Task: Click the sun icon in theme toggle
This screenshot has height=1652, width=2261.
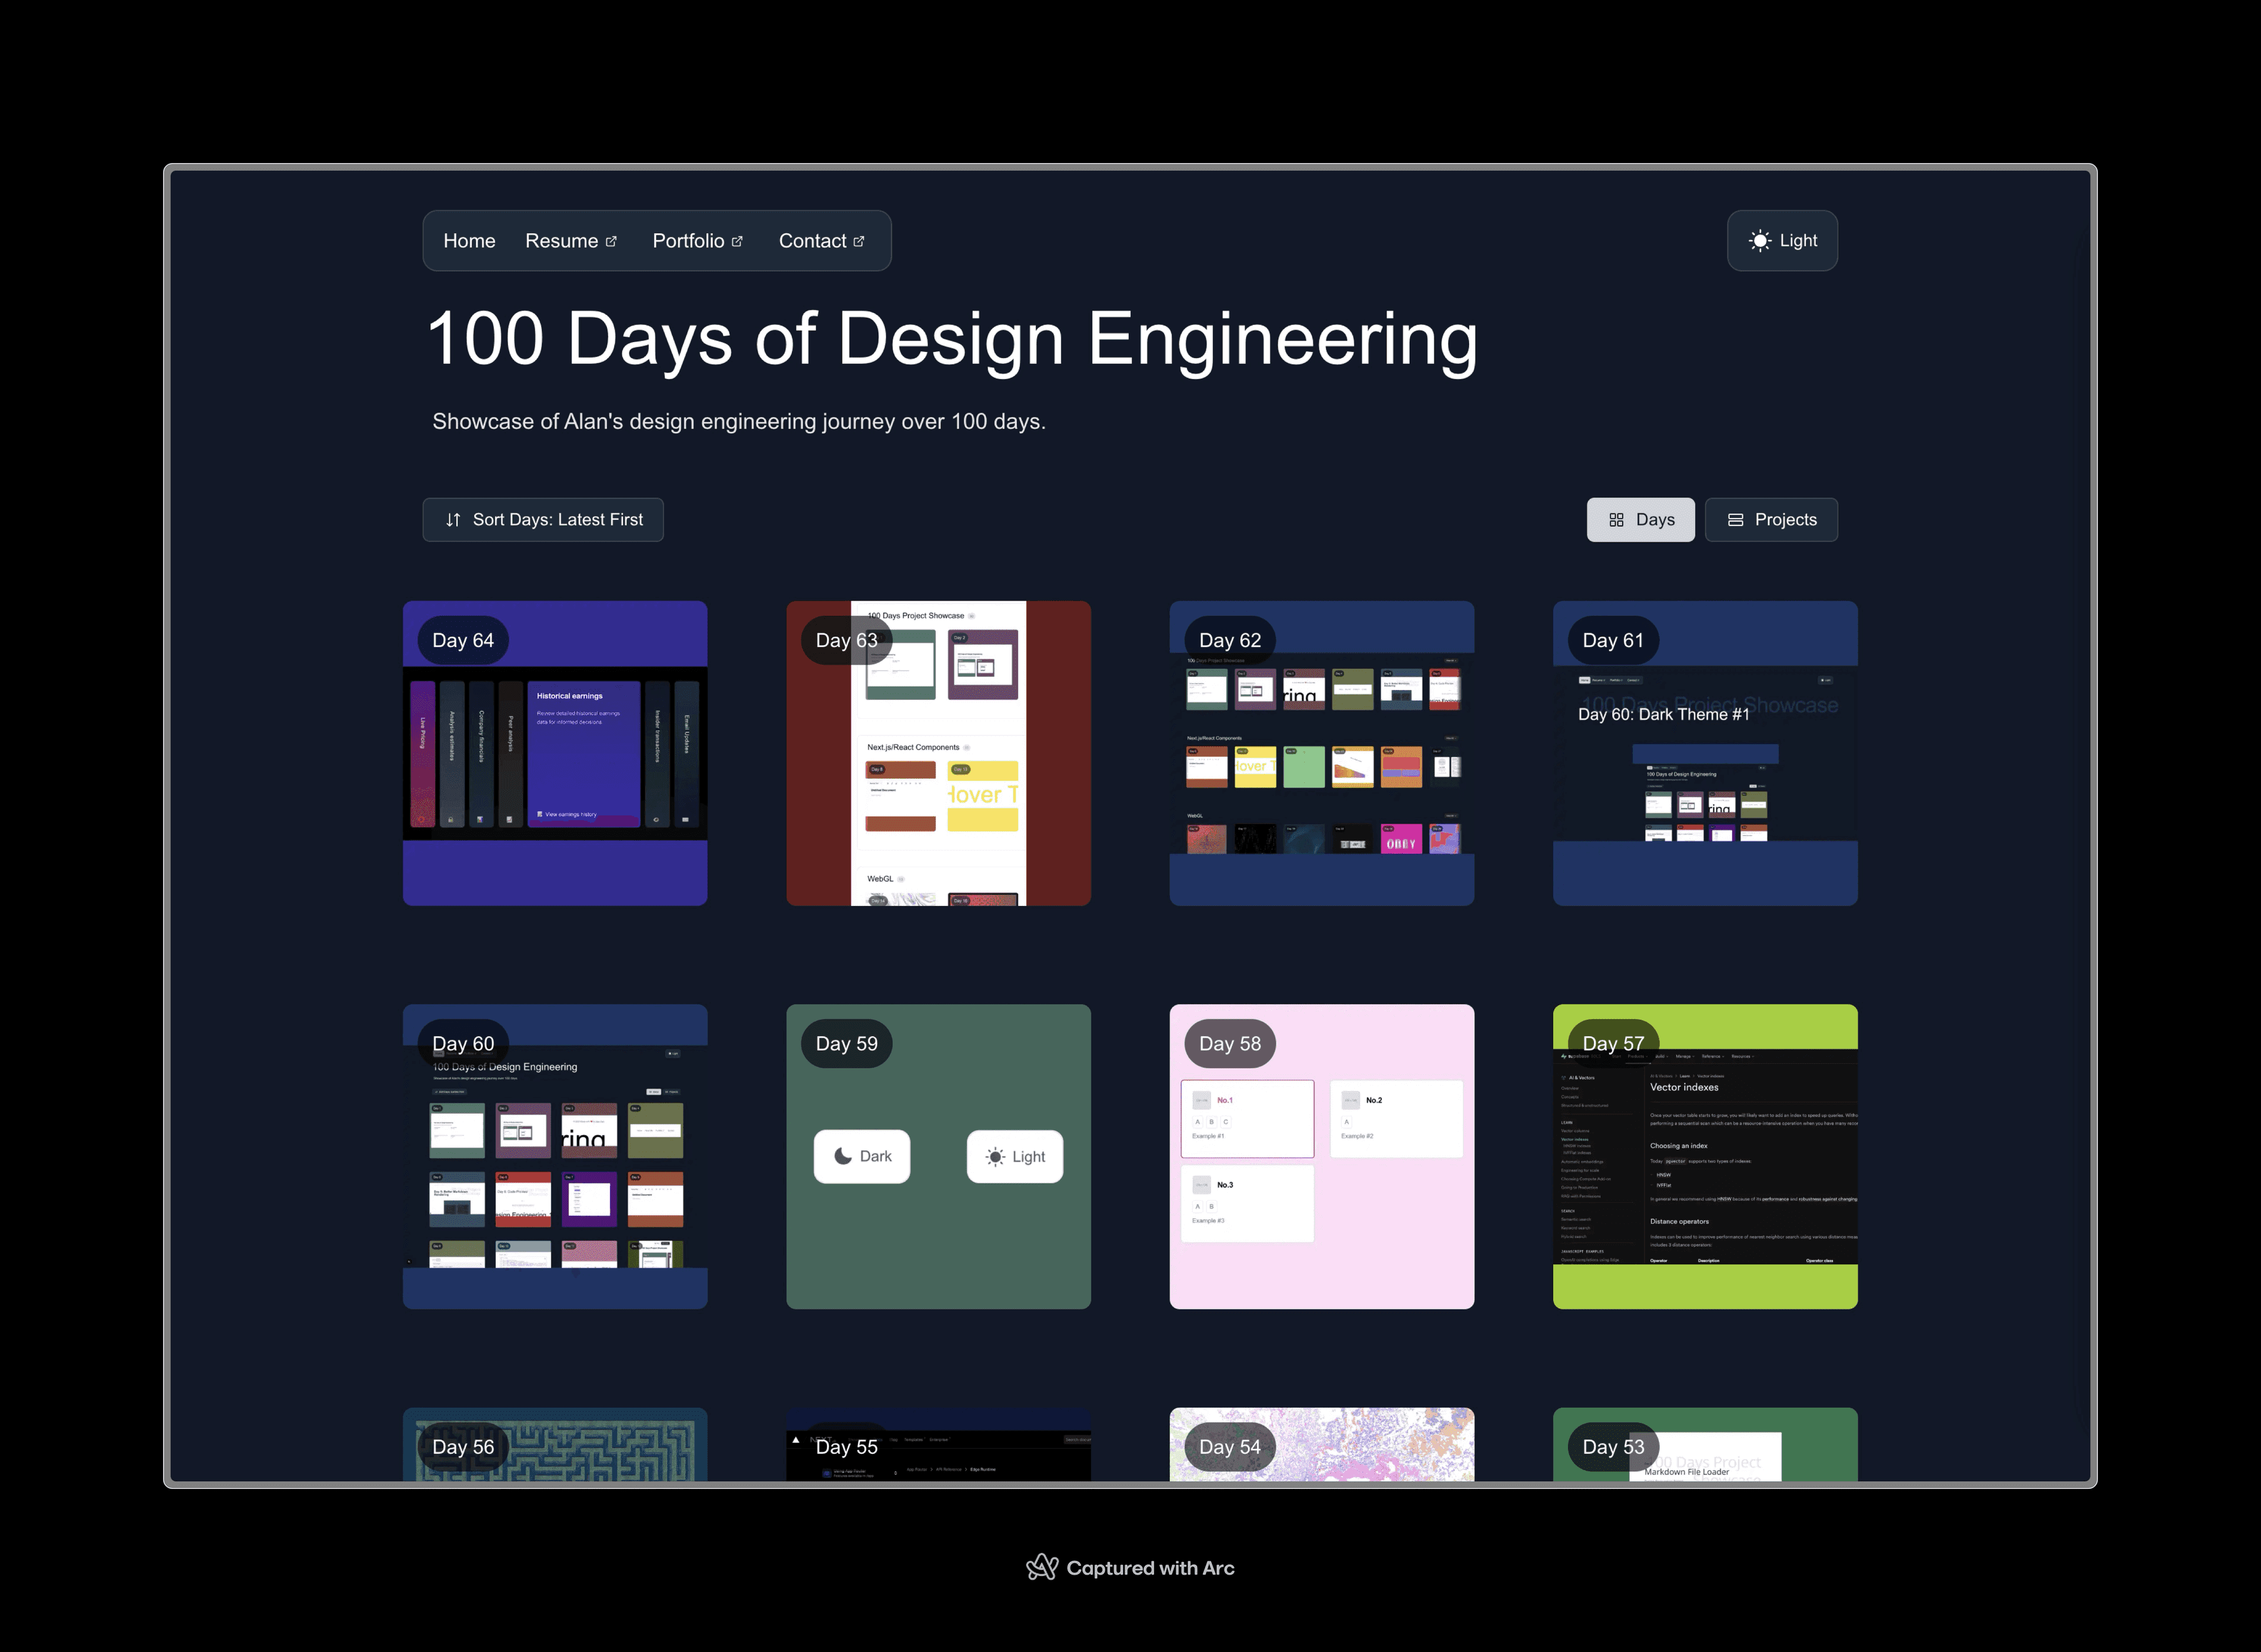Action: pos(1760,241)
